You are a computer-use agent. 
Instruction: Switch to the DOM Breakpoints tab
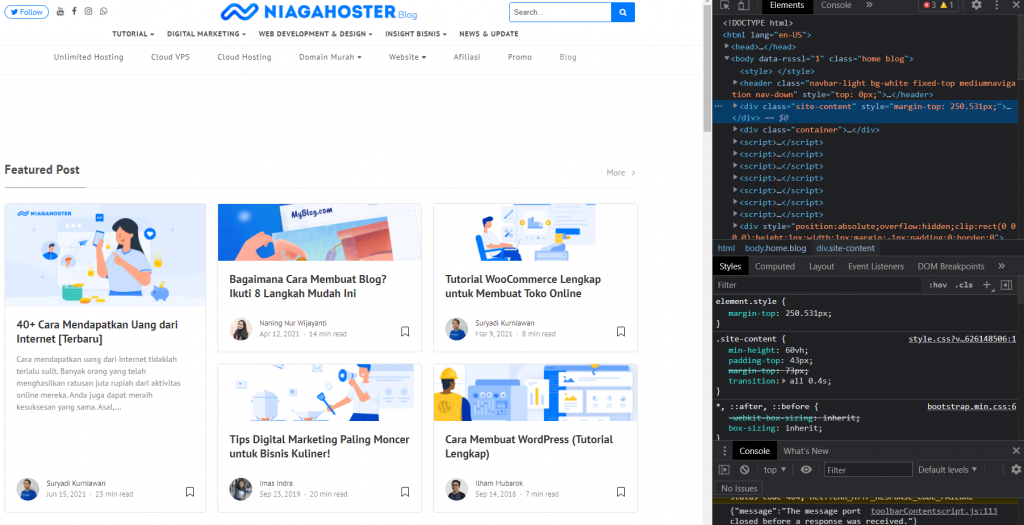[x=950, y=266]
